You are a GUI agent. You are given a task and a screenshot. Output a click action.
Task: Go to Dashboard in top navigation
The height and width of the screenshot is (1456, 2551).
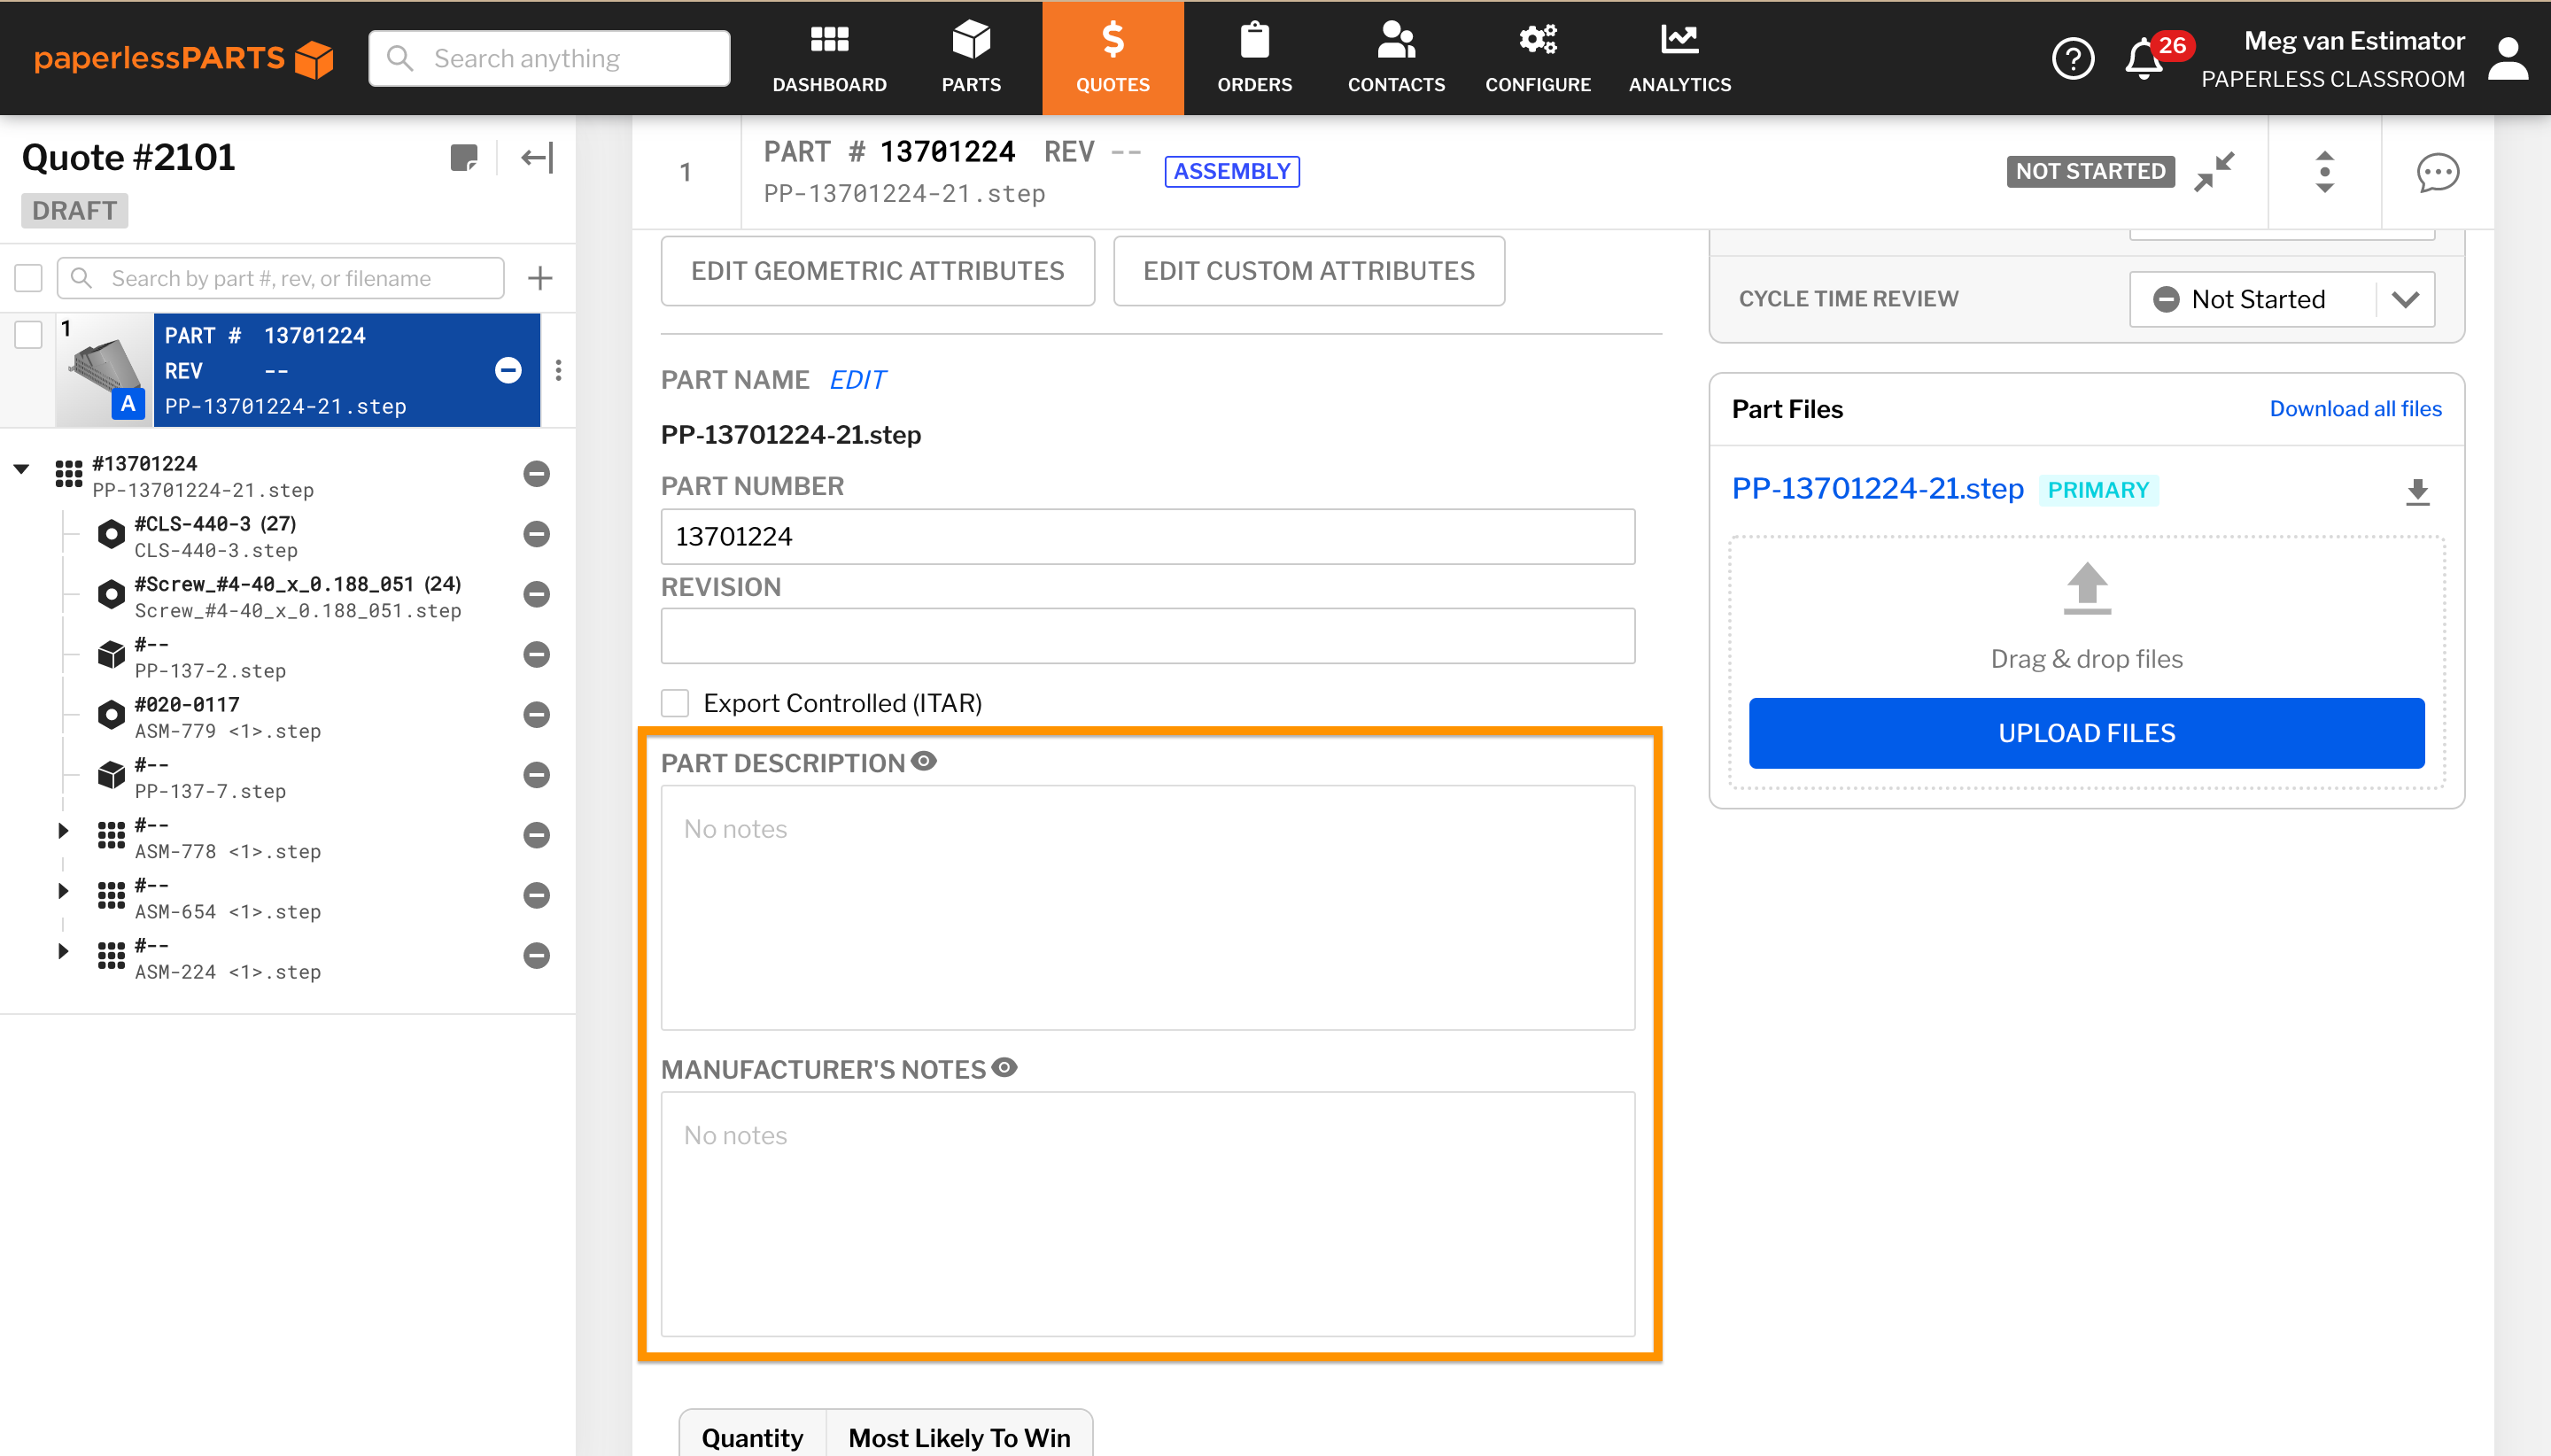829,58
